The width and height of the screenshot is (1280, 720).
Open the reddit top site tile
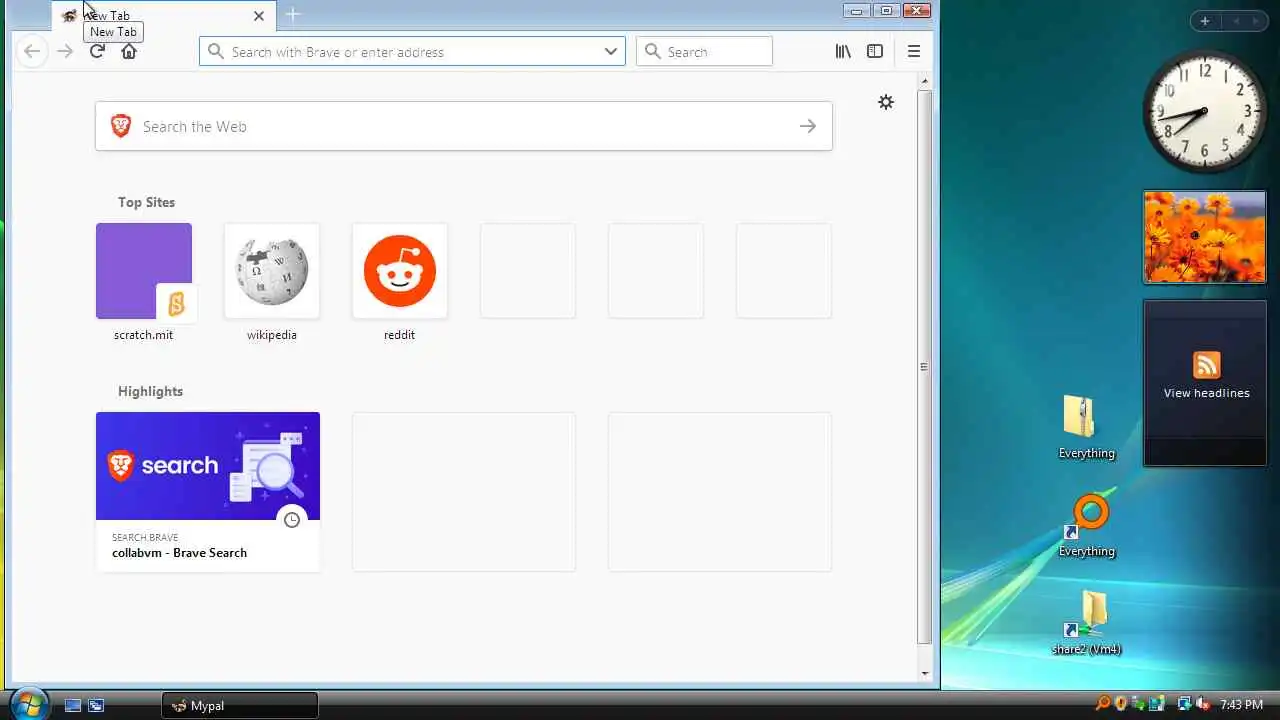(400, 271)
